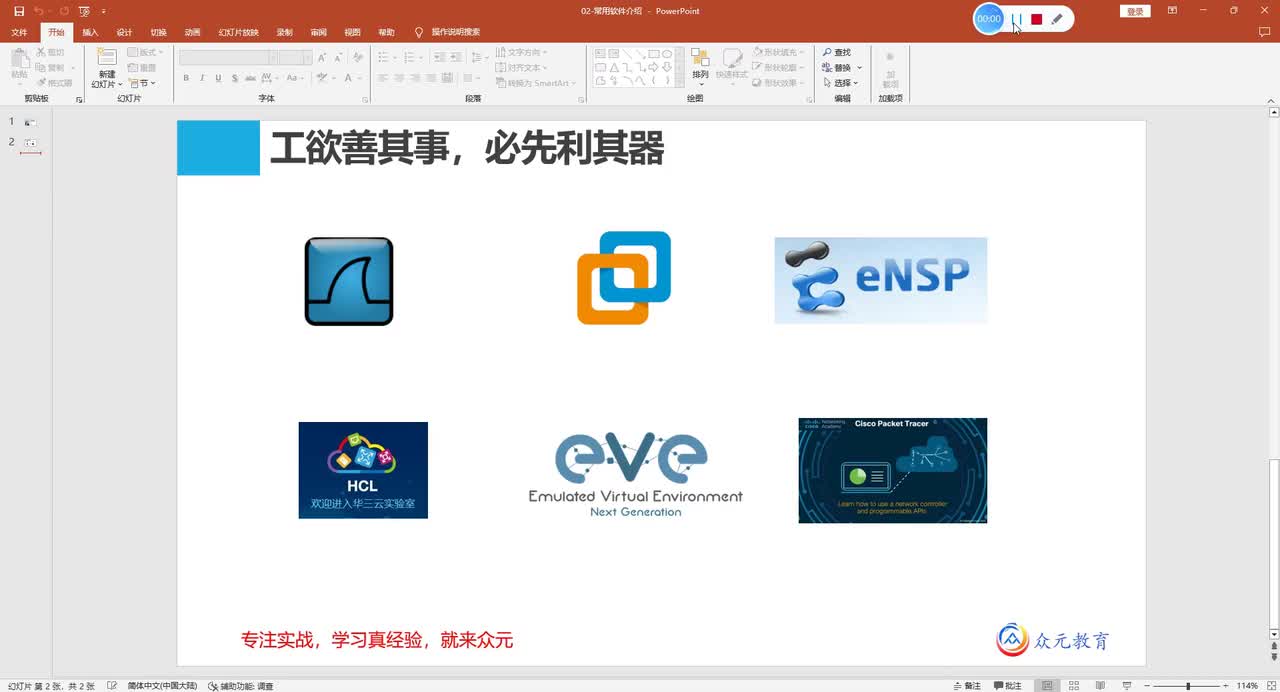The height and width of the screenshot is (692, 1280).
Task: Click the recorder's pencil annotate icon
Action: (1057, 19)
